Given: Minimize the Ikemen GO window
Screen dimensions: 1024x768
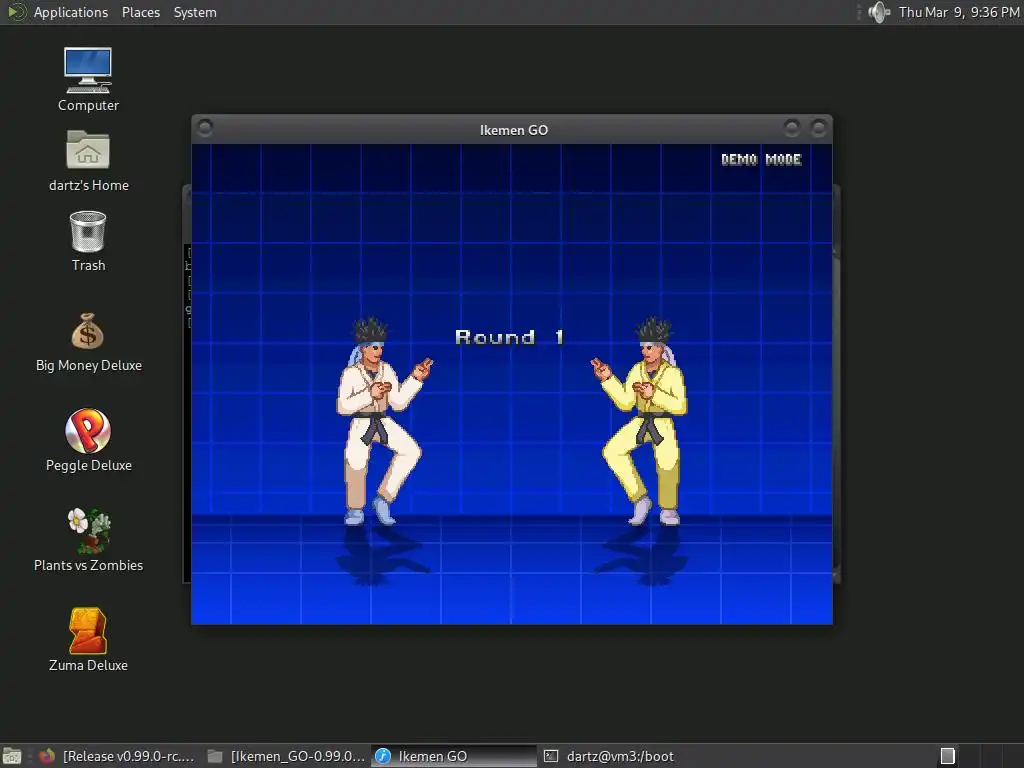Looking at the screenshot, I should coord(792,128).
